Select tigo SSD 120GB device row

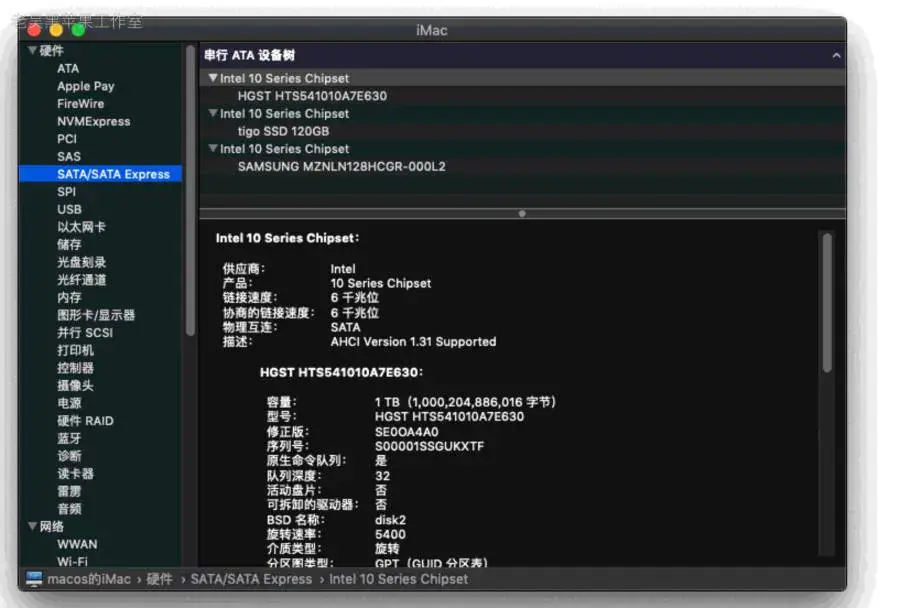point(522,131)
